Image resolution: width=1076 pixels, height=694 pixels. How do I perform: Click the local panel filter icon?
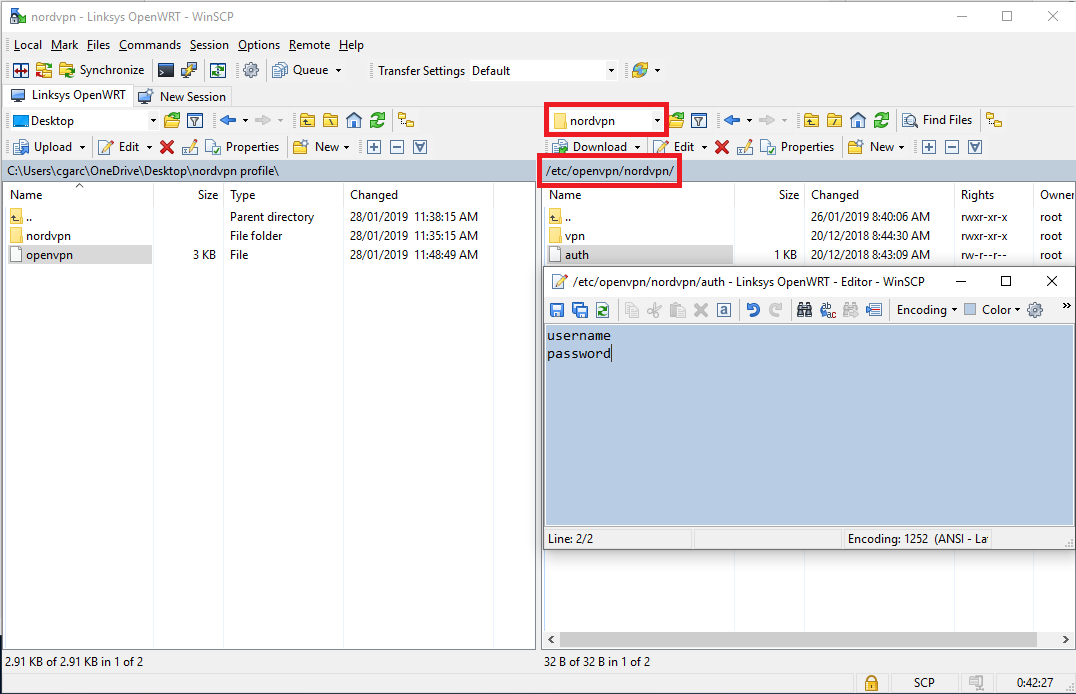tap(195, 121)
